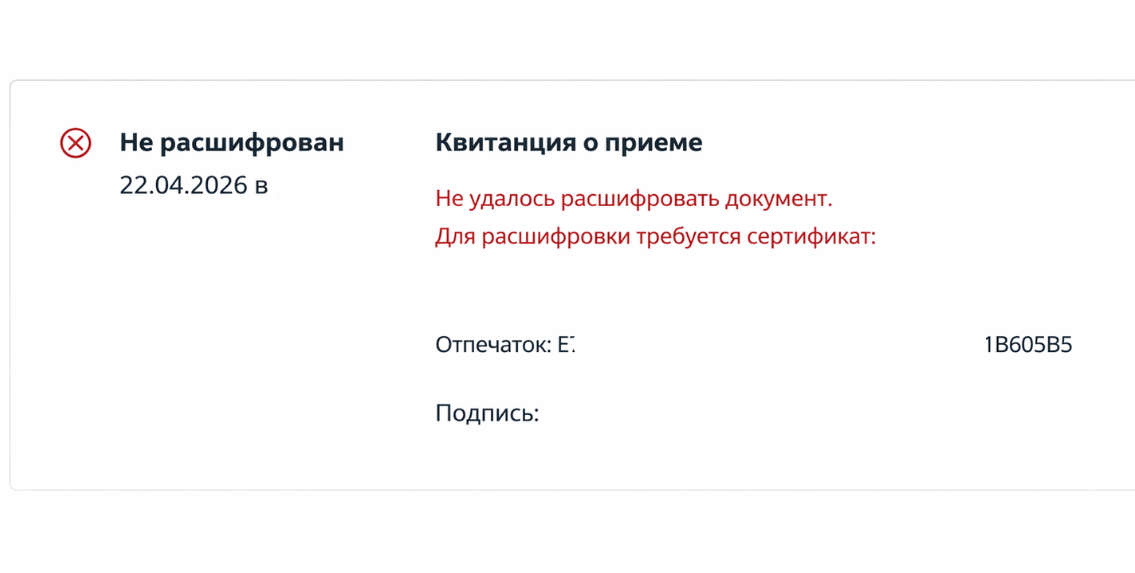Click the "Не расшифрован" status heading
The width and height of the screenshot is (1135, 573).
(231, 143)
